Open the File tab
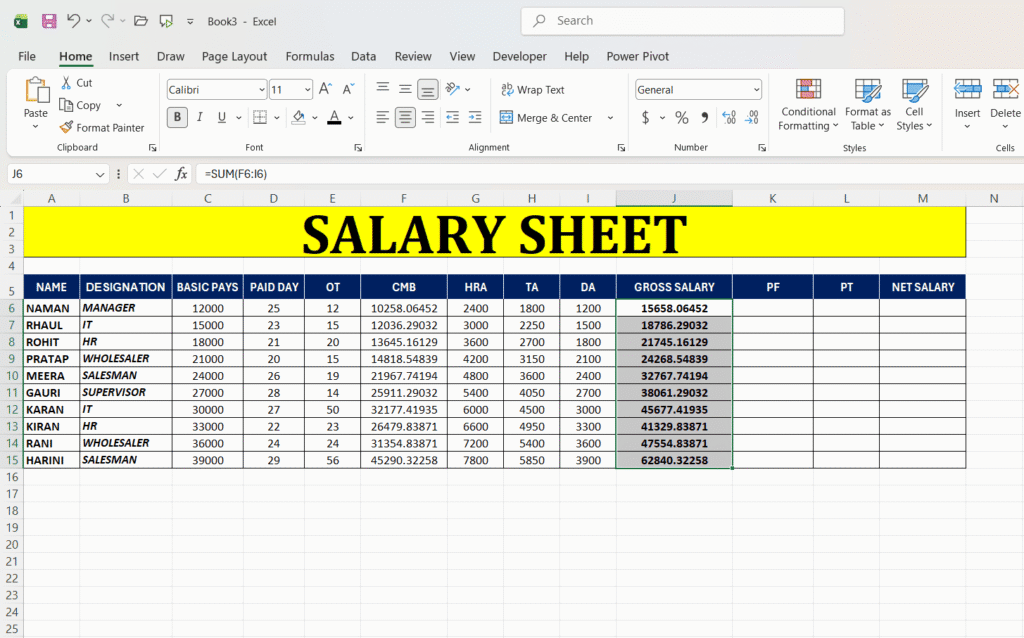1024x638 pixels. [27, 56]
